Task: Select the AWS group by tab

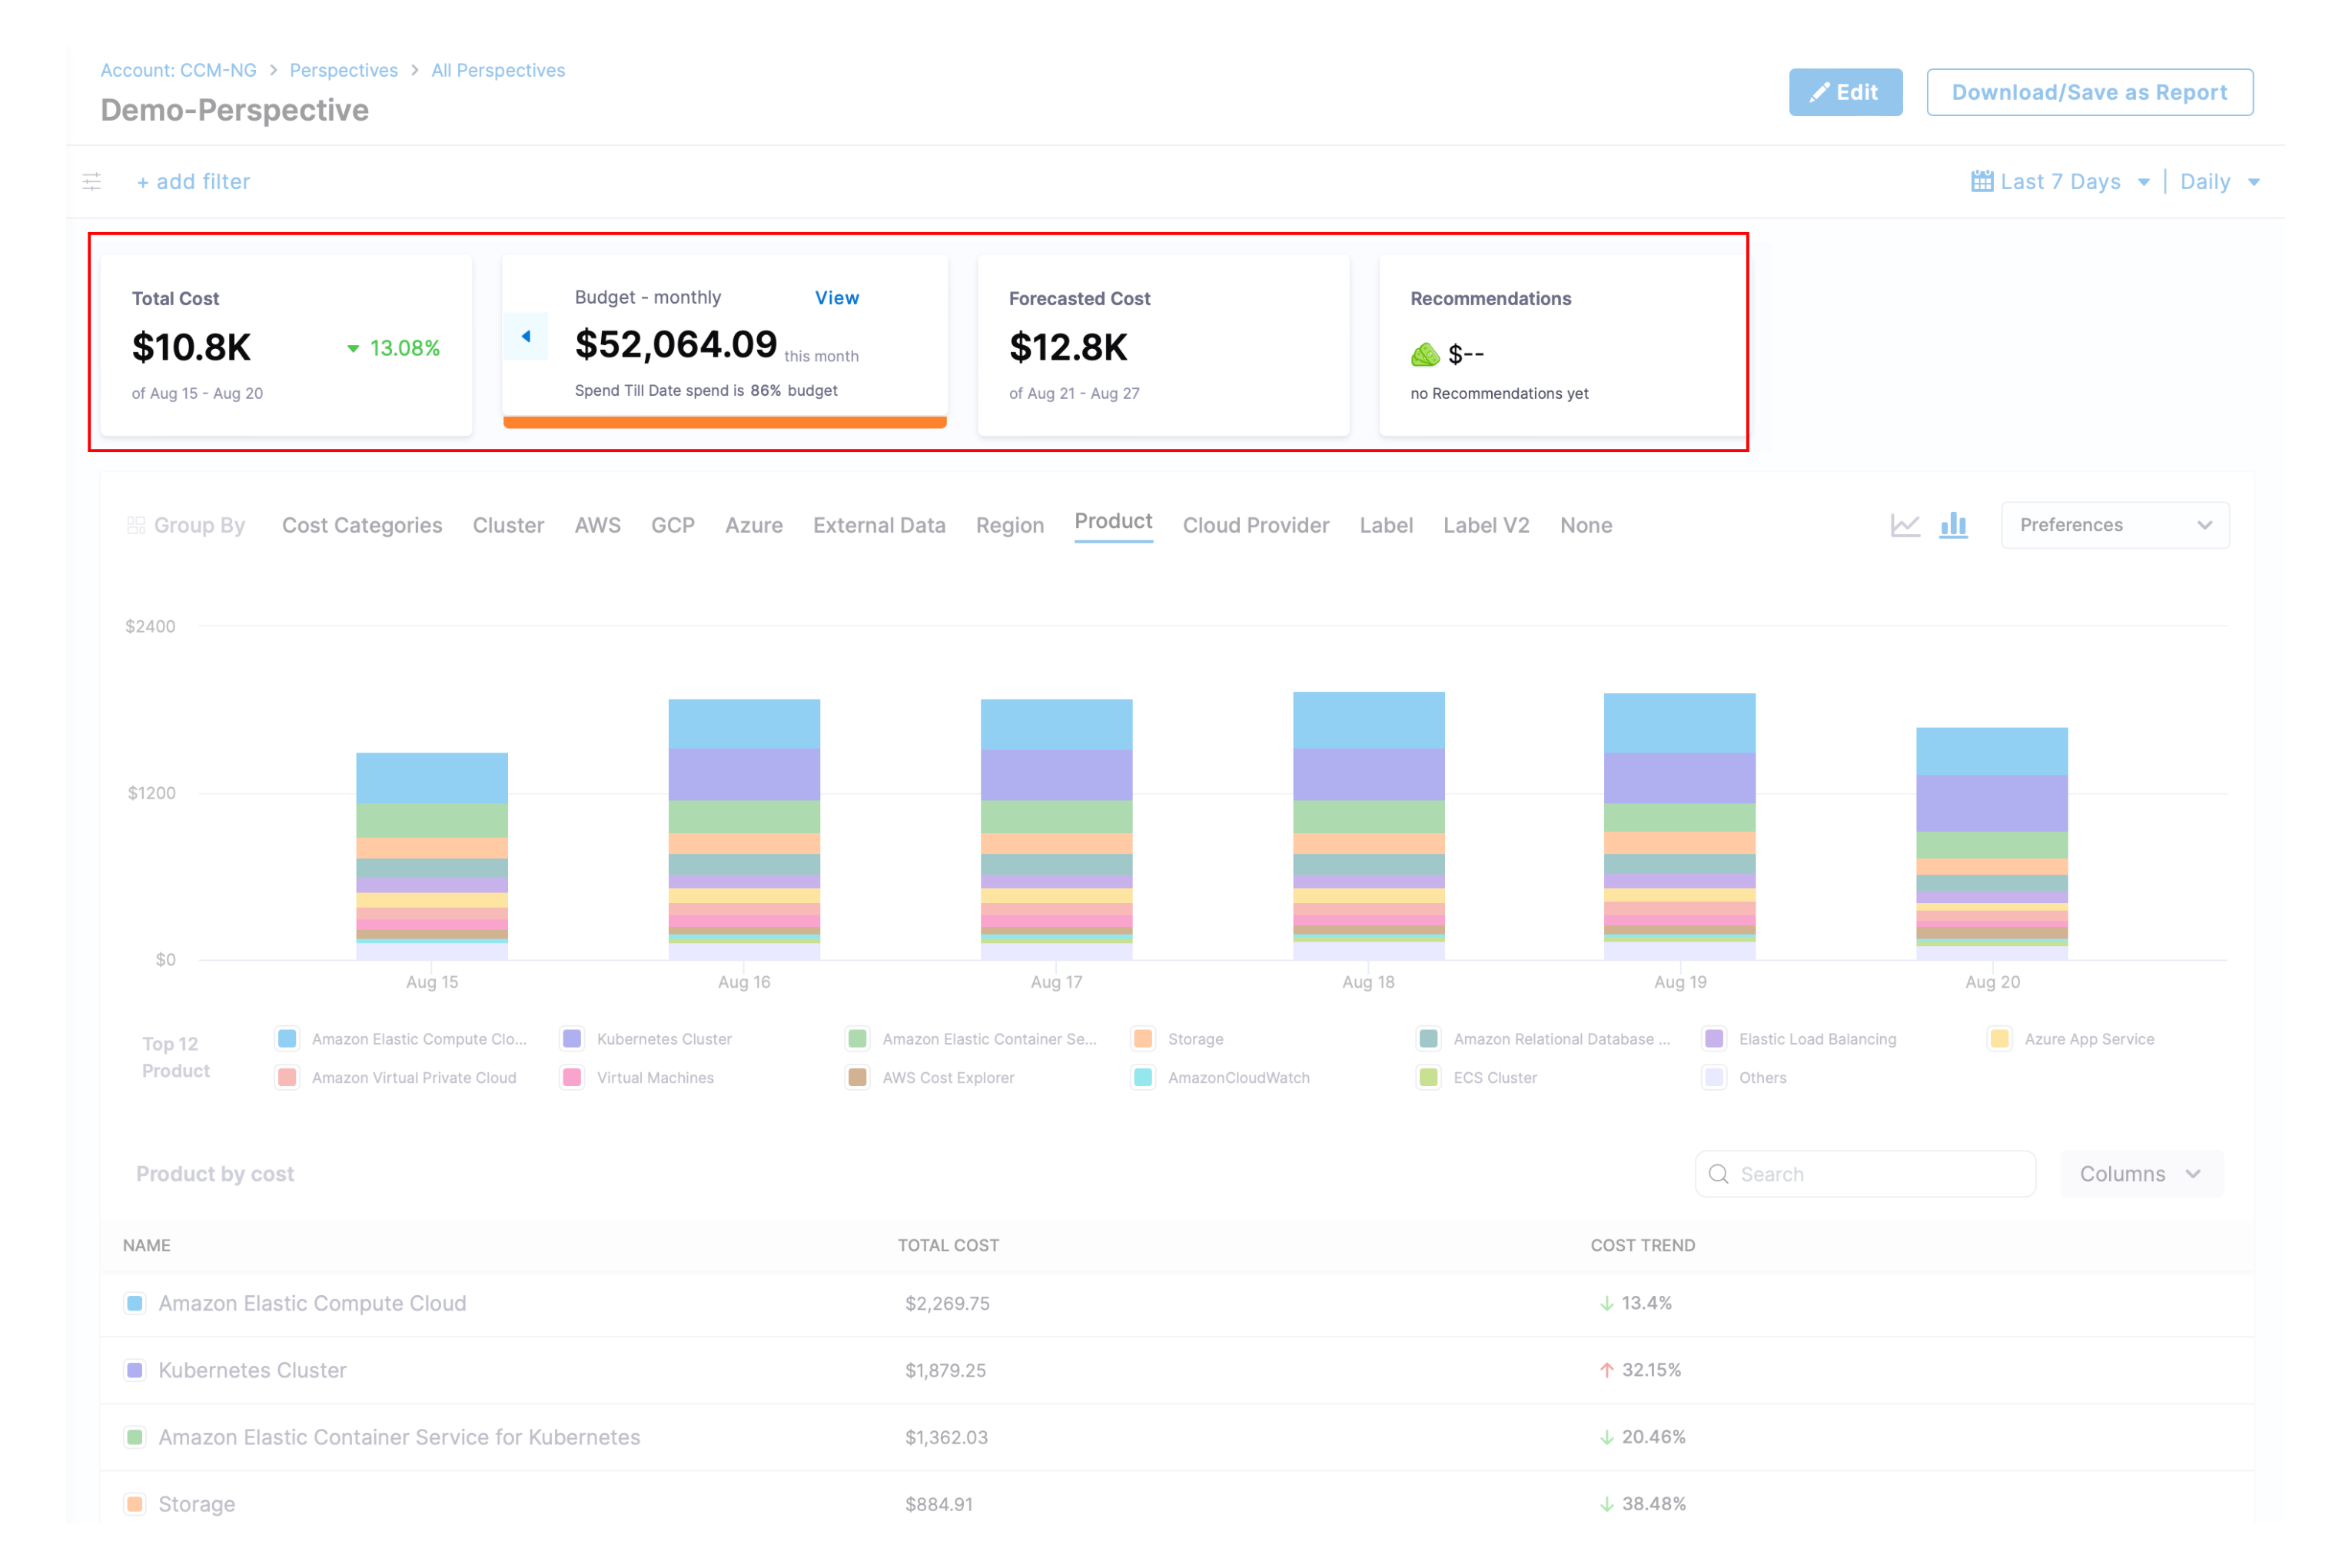Action: [x=597, y=526]
